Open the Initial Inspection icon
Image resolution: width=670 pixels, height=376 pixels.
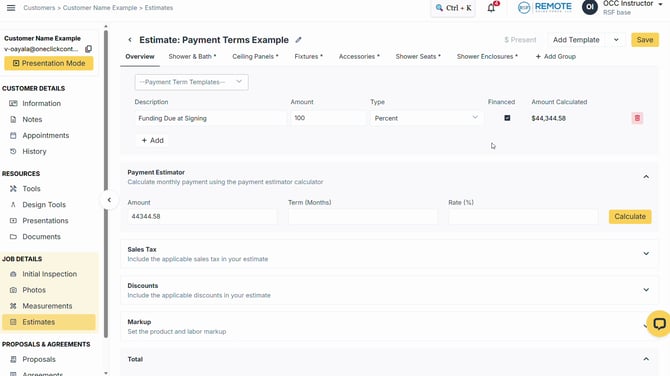click(13, 274)
